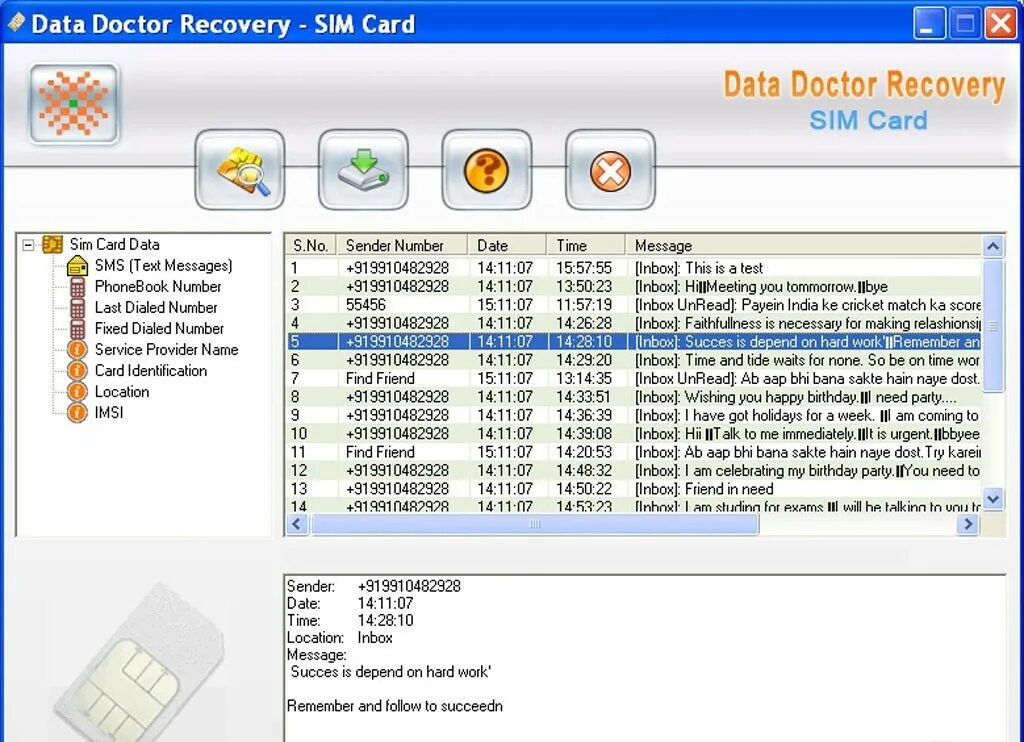The width and height of the screenshot is (1024, 742).
Task: Select PhoneBook Number tree entry
Action: pos(158,287)
